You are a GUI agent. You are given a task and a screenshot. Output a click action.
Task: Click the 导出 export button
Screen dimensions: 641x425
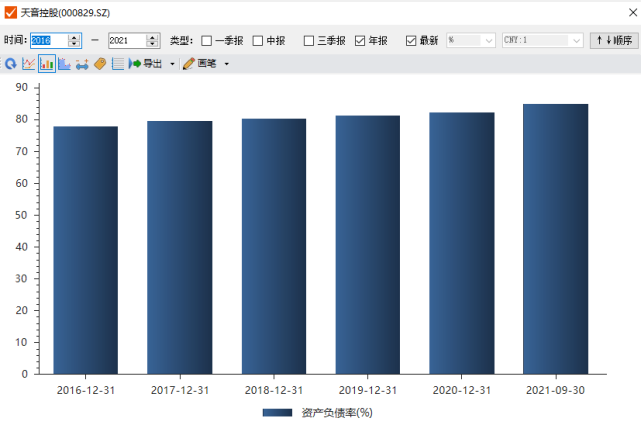point(146,64)
